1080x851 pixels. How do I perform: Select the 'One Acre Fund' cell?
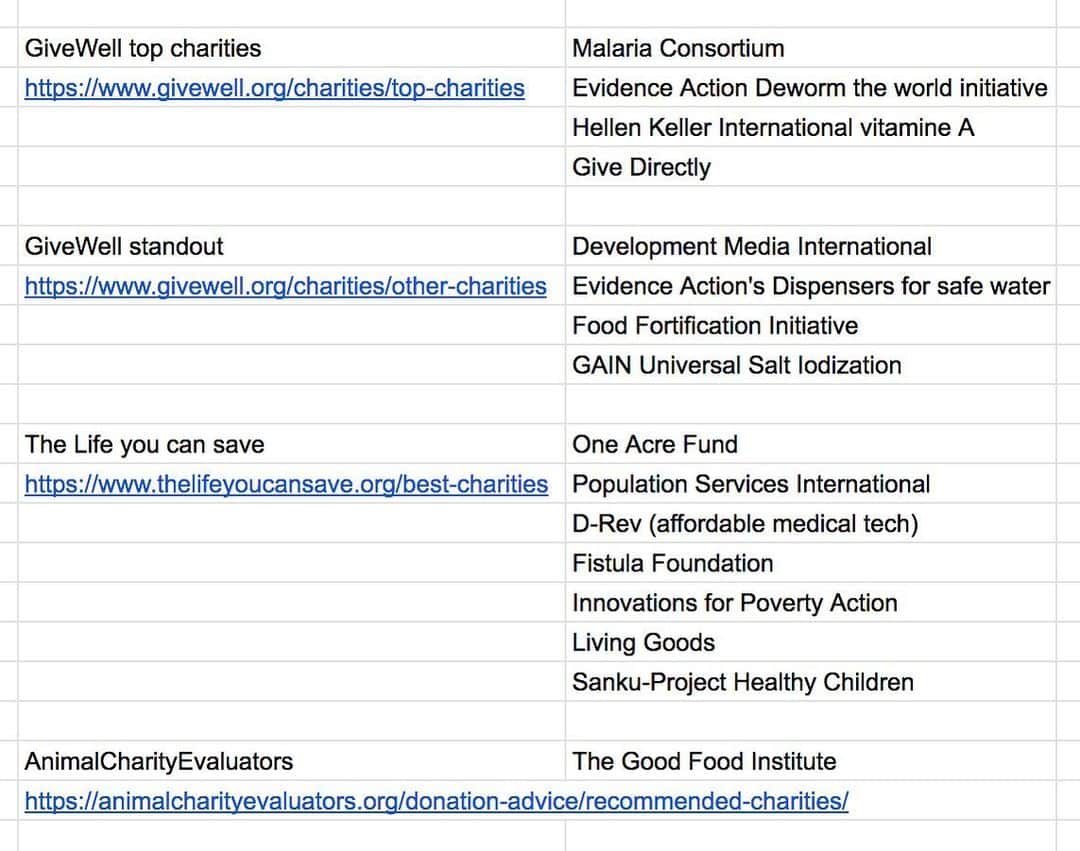[811, 444]
